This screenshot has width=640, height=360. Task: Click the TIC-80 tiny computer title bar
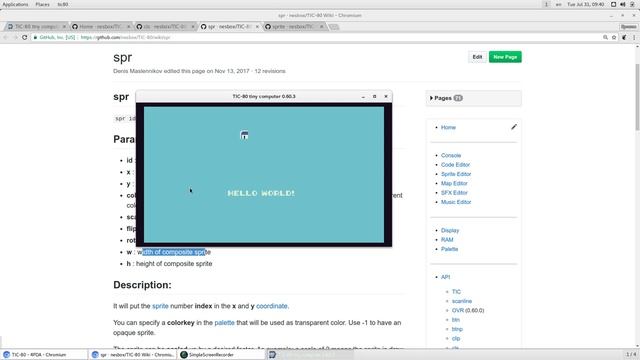pyautogui.click(x=264, y=96)
